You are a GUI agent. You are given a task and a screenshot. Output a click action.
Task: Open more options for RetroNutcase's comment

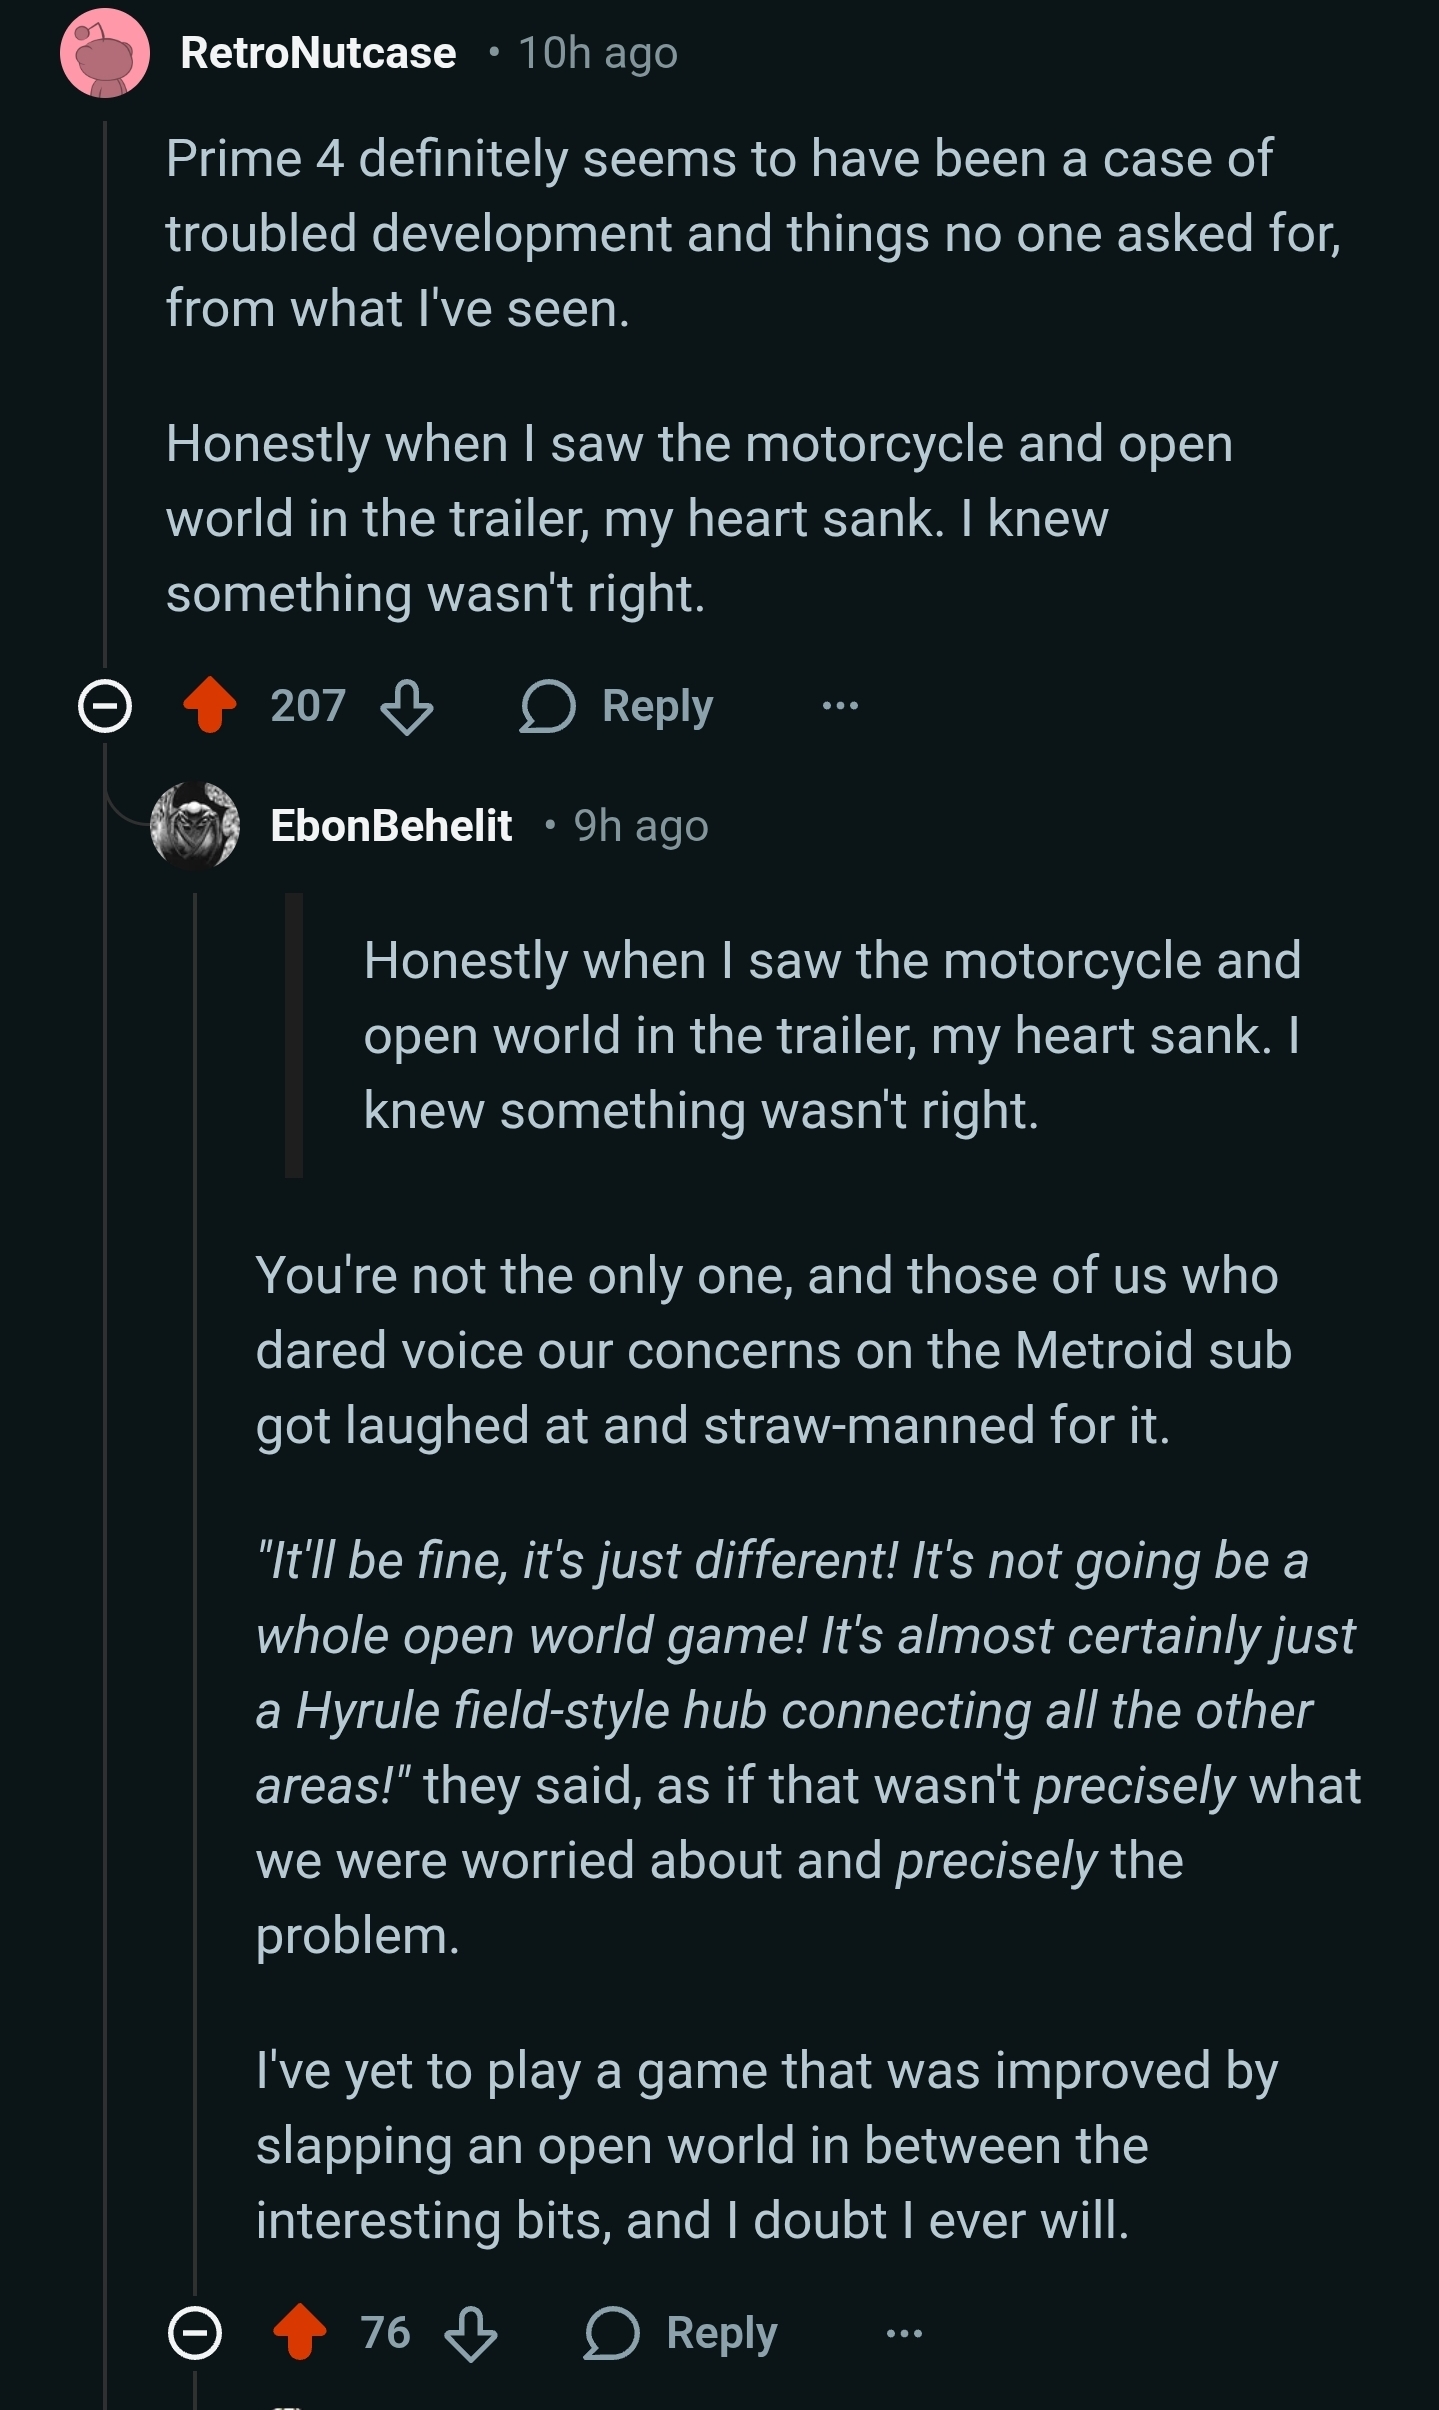click(840, 707)
